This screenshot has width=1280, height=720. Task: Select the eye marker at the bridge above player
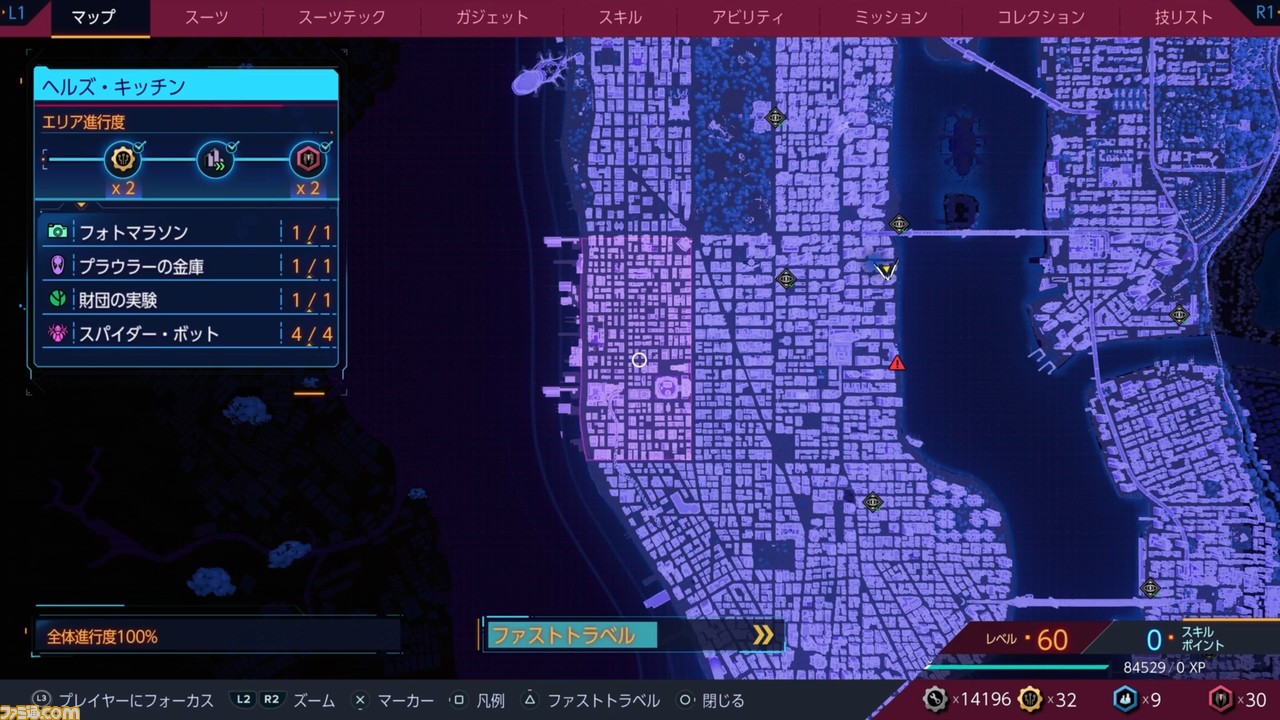pyautogui.click(x=899, y=224)
